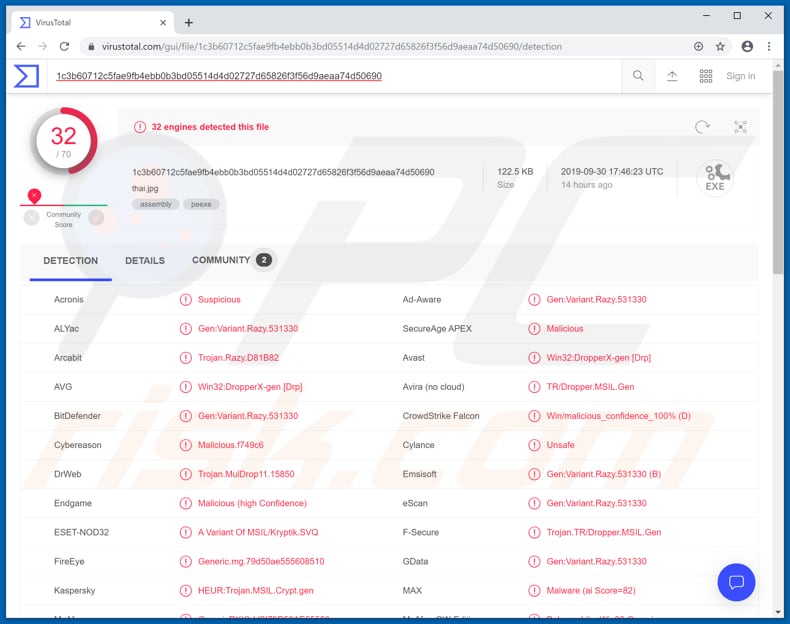
Task: Click the SecureAge APEX Malicious alert icon
Action: click(x=534, y=329)
